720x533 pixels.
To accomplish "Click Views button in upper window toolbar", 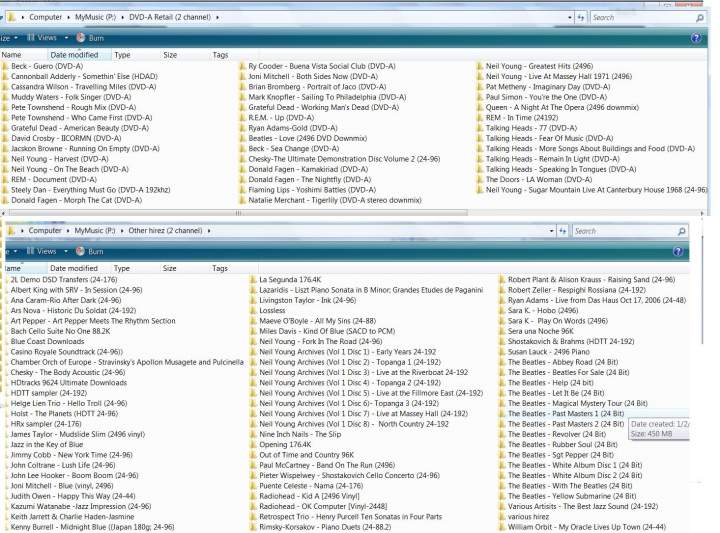I will [x=42, y=38].
